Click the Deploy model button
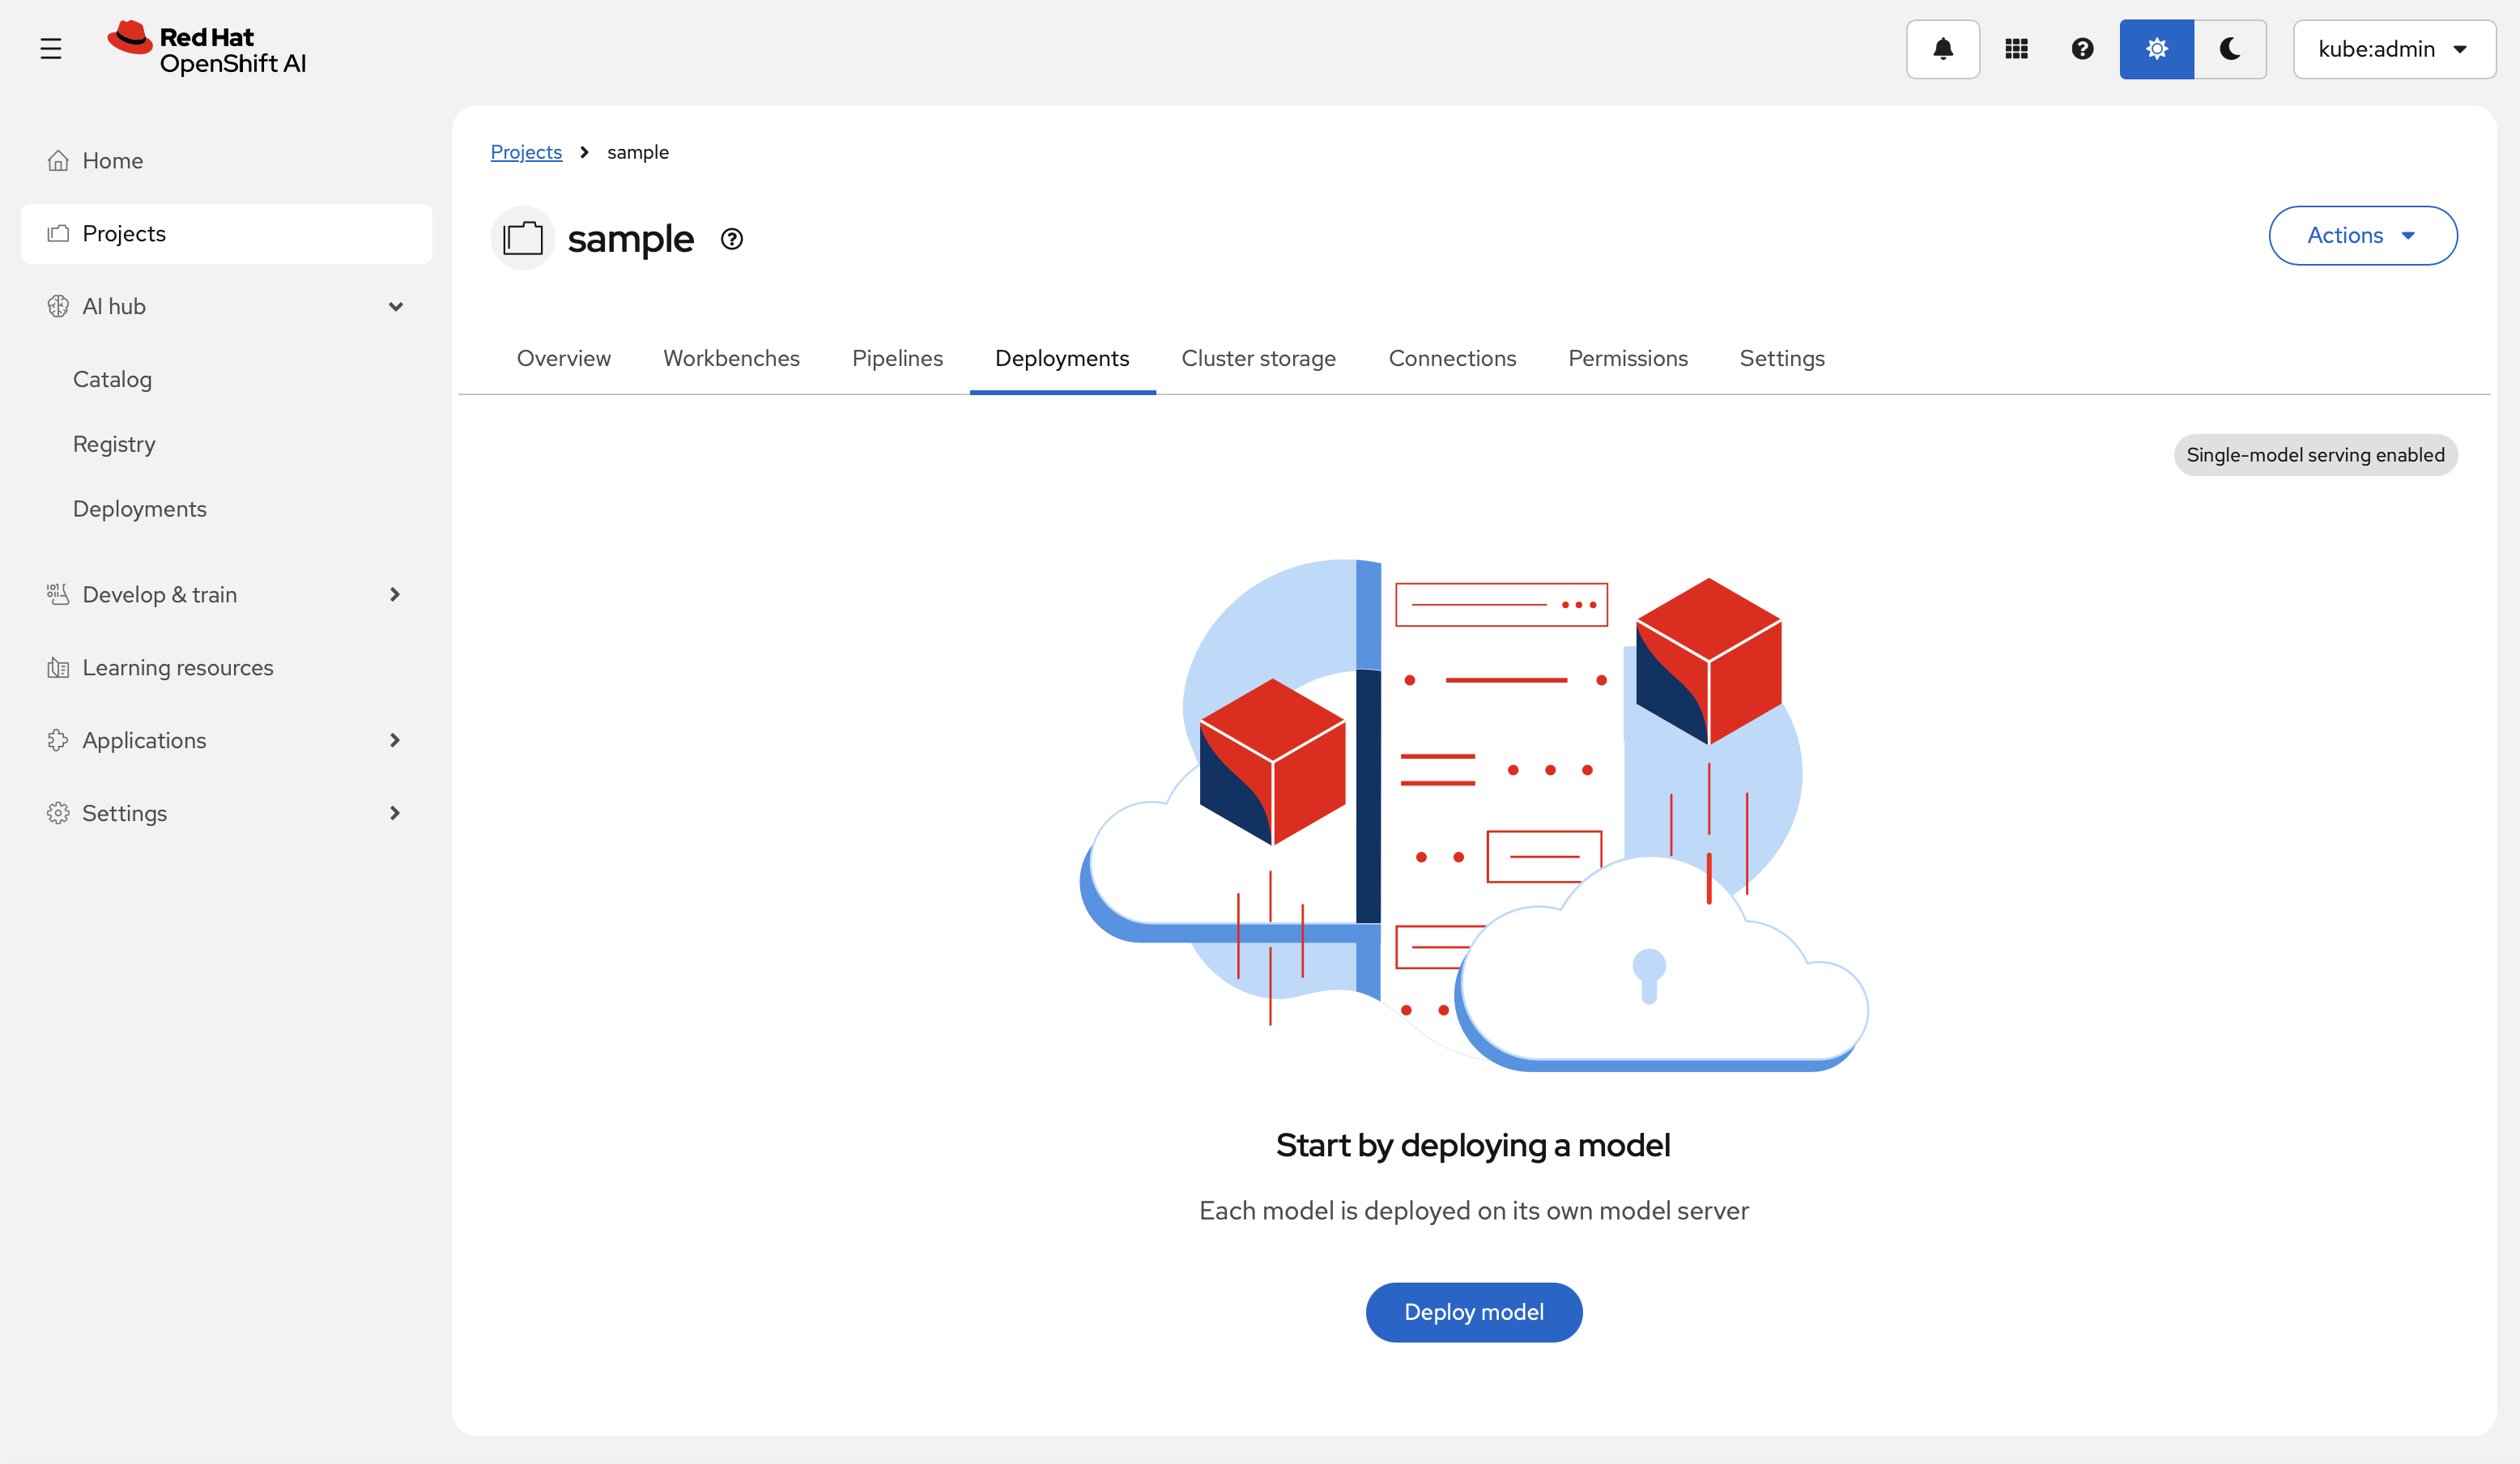 1473,1312
